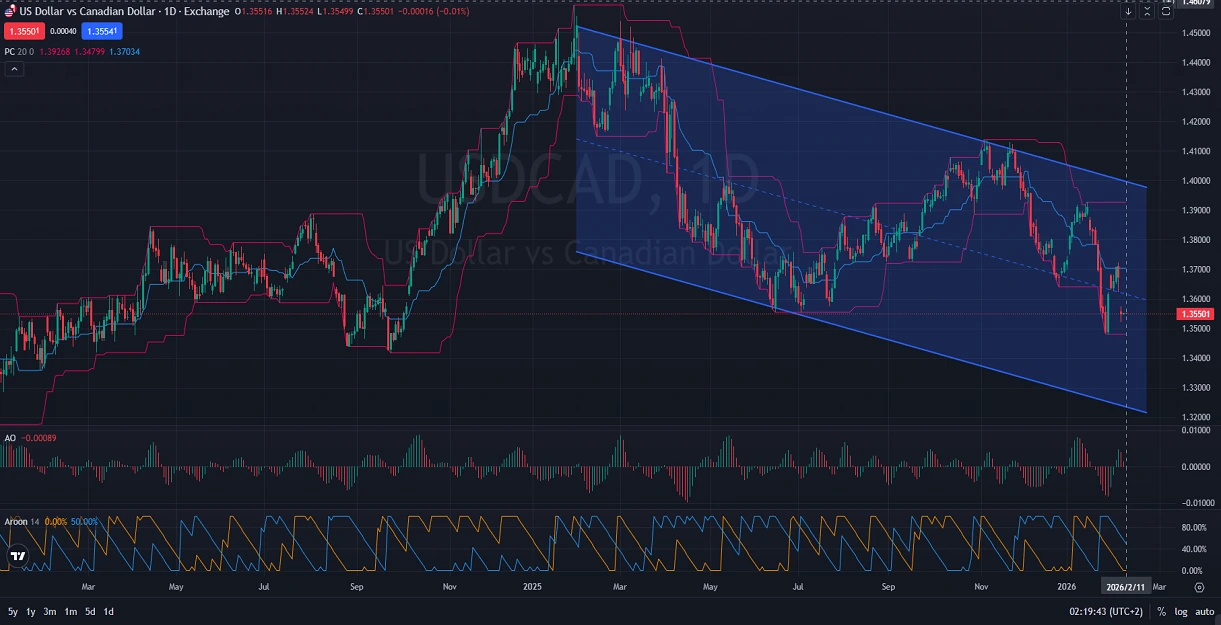Collapse the legend with the chevron arrow
Viewport: 1221px width, 625px height.
pos(14,69)
